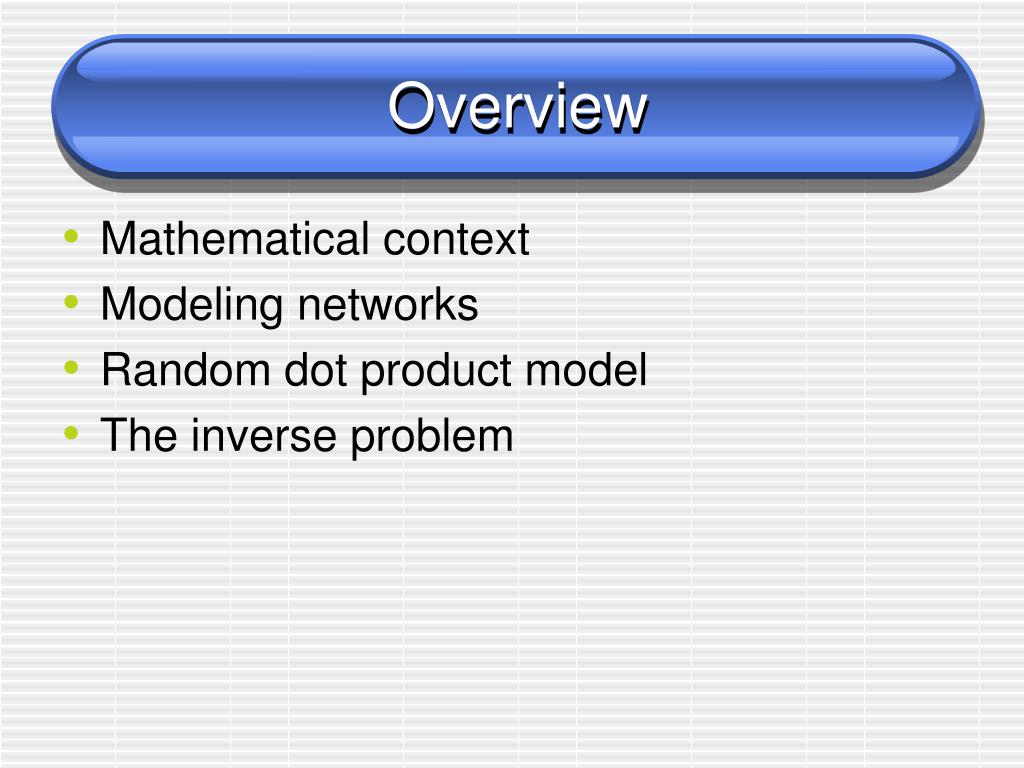This screenshot has height=768, width=1024.
Task: Click the green bullet before Mathematical context
Action: click(71, 236)
